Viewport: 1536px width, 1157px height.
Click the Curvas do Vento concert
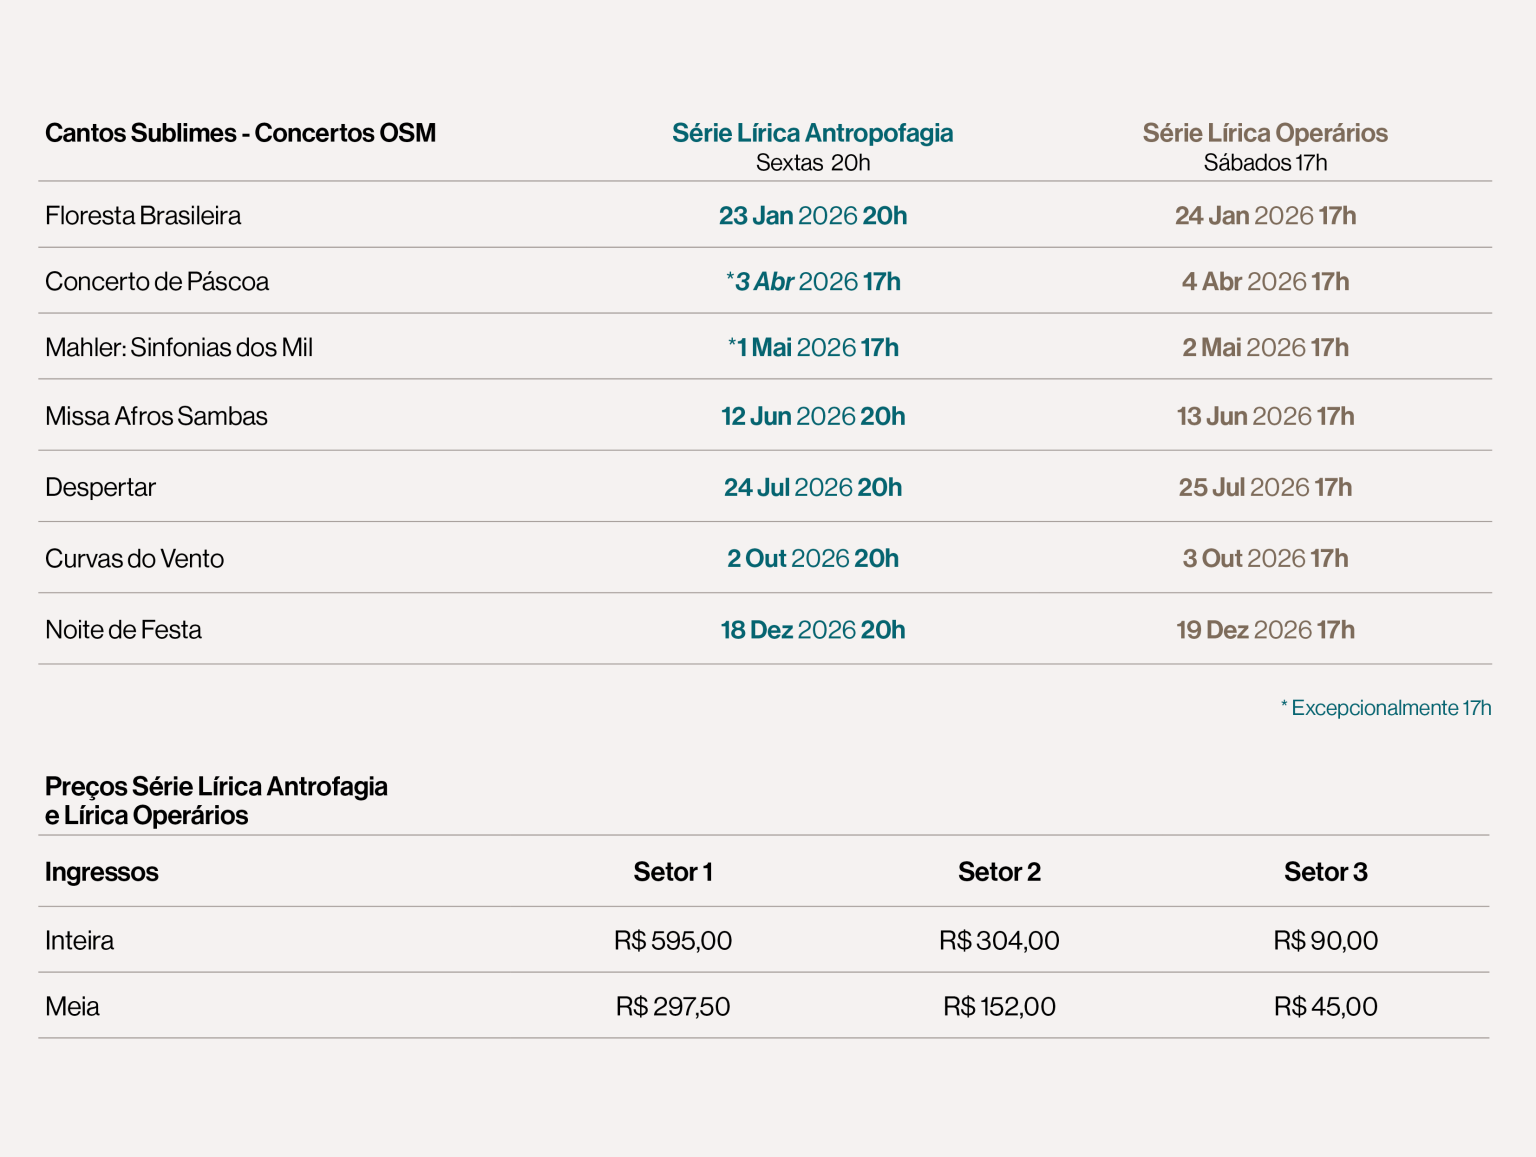(x=134, y=559)
